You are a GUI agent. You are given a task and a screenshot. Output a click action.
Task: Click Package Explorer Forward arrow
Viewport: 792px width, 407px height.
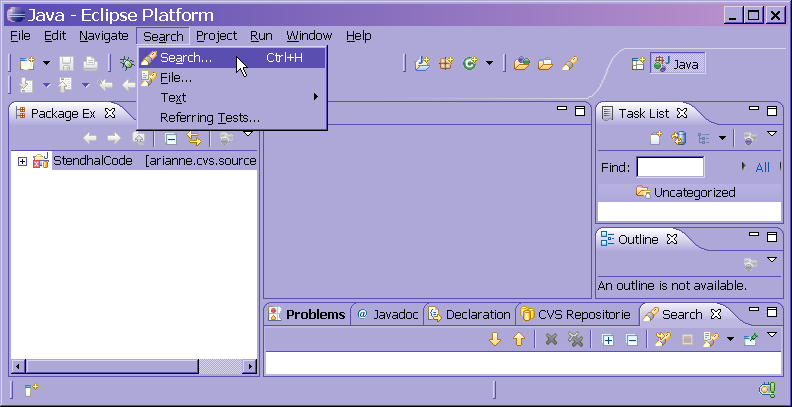(114, 138)
